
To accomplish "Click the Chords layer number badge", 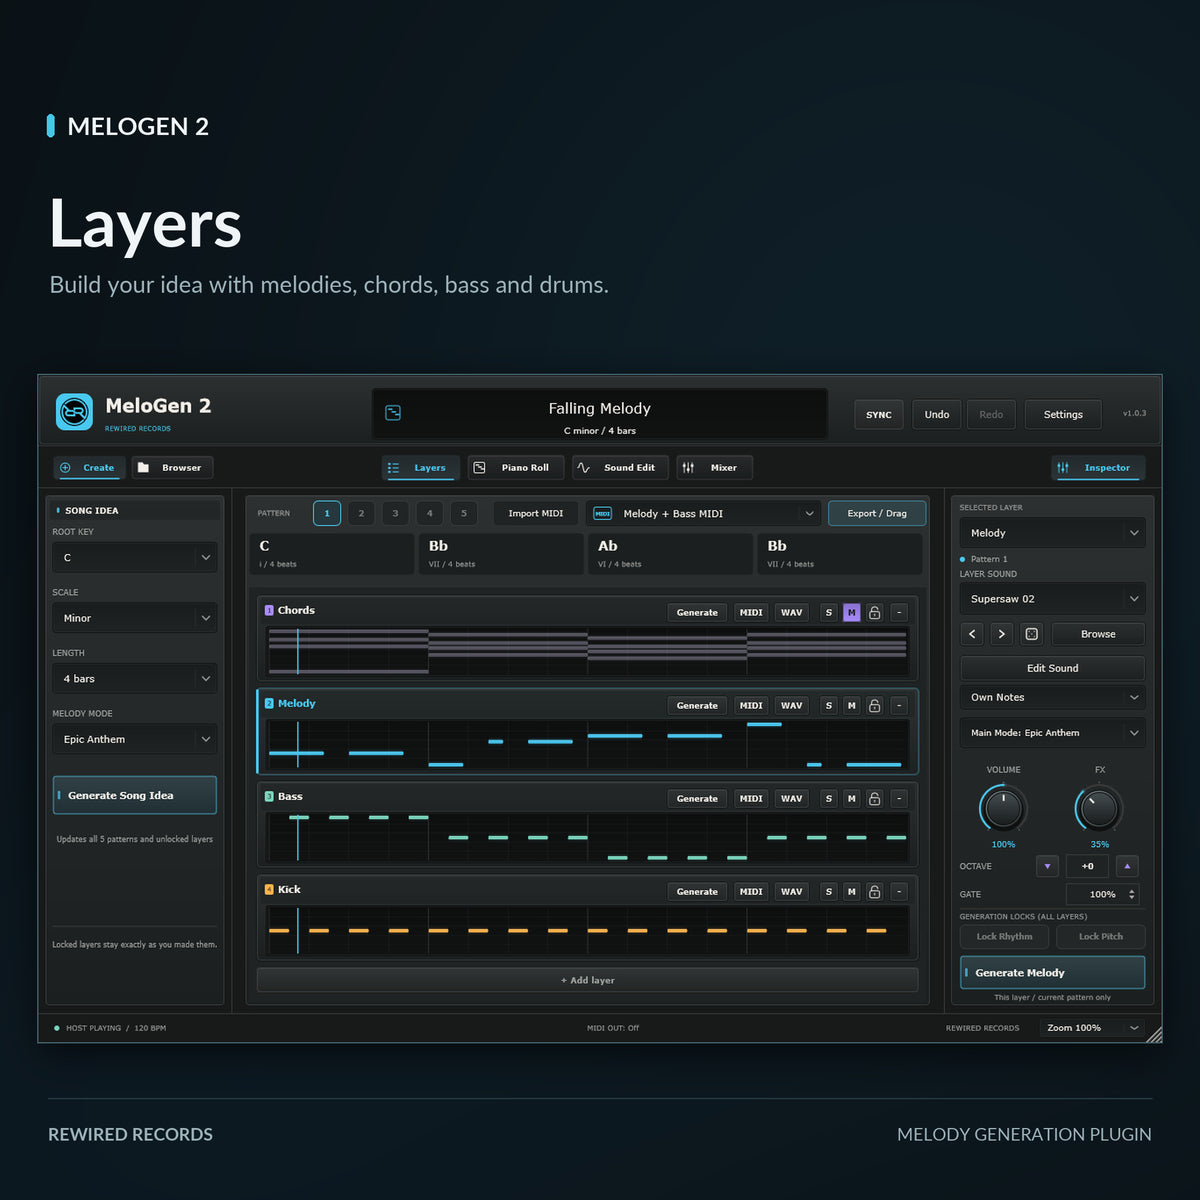I will point(269,610).
